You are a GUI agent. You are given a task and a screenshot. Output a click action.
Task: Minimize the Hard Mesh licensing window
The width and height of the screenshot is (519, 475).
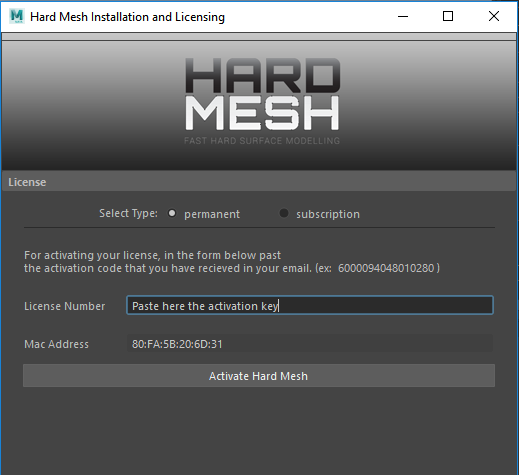coord(403,16)
